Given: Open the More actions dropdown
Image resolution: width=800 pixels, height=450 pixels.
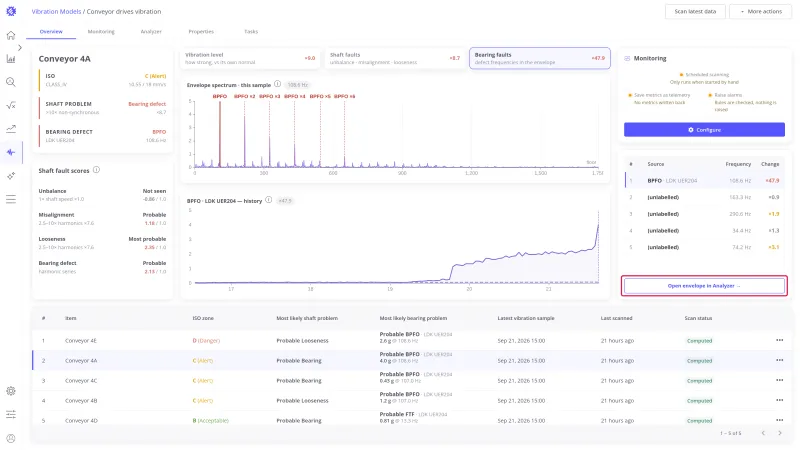Looking at the screenshot, I should pos(761,11).
